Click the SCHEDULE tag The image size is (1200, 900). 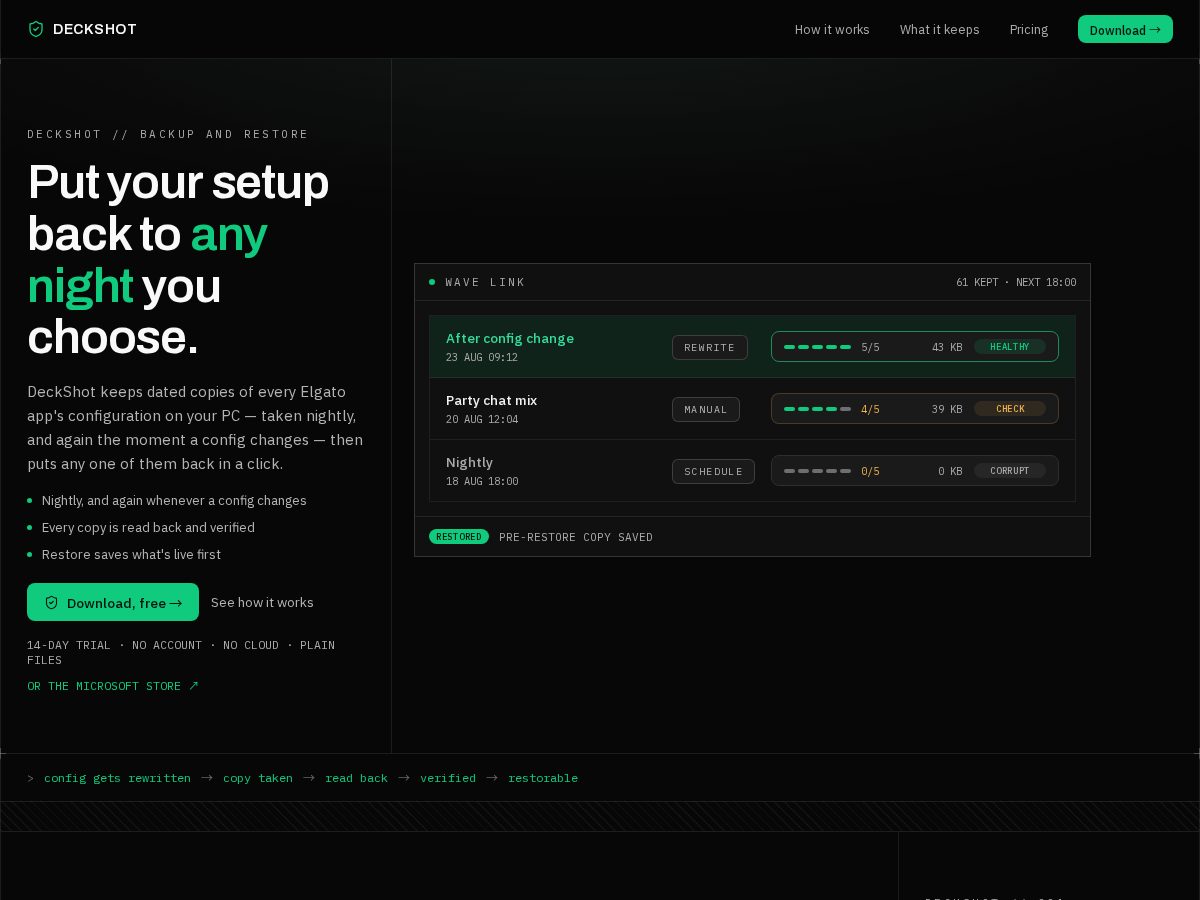pos(713,471)
